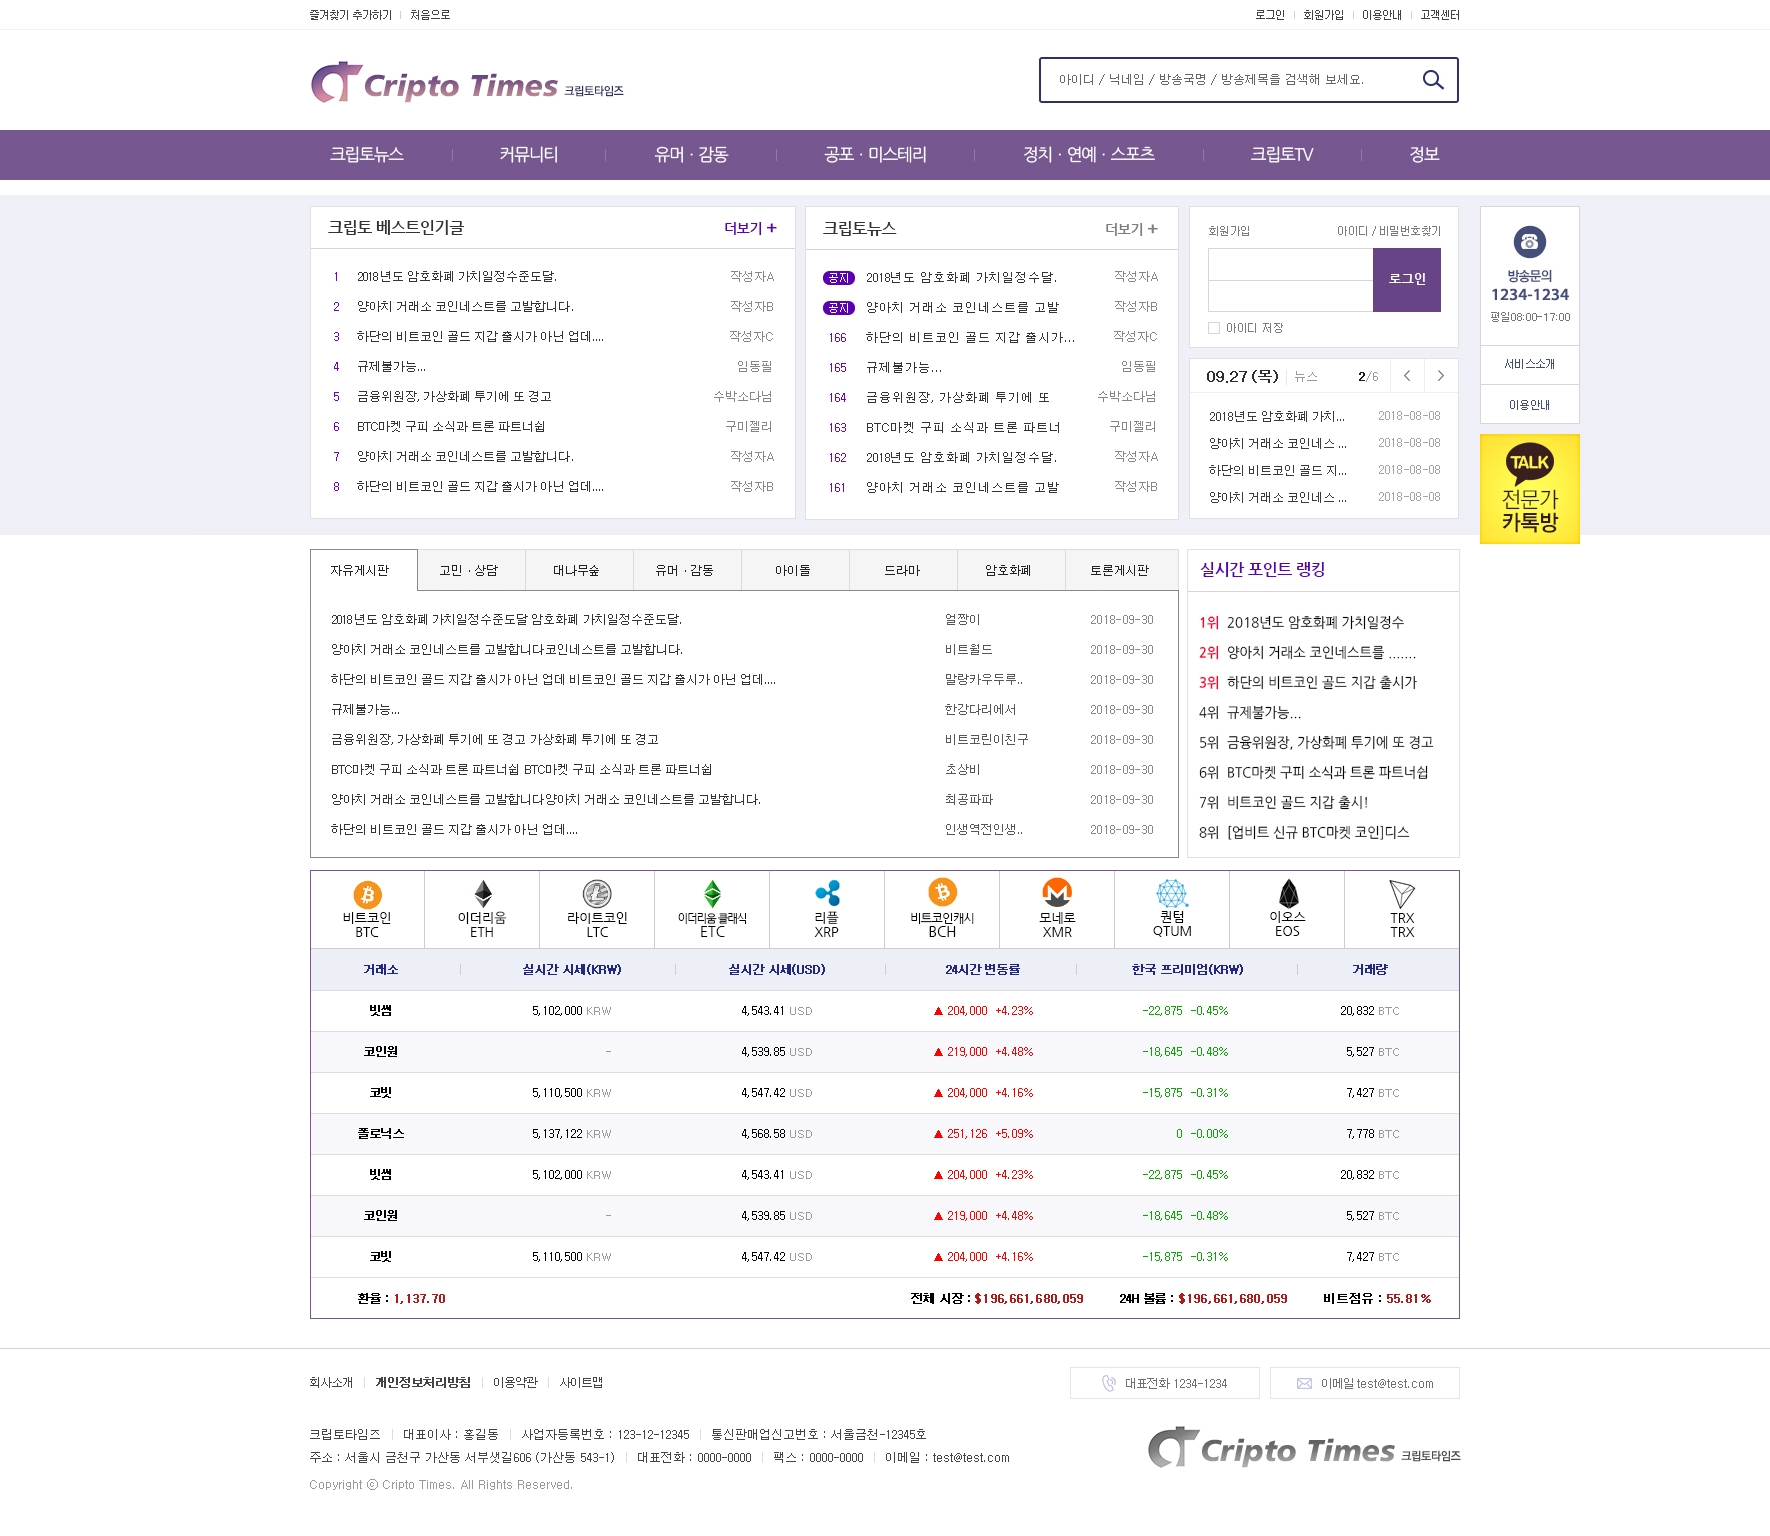This screenshot has width=1770, height=1536.
Task: Switch to the 암호화폐 board tab
Action: (x=1007, y=570)
